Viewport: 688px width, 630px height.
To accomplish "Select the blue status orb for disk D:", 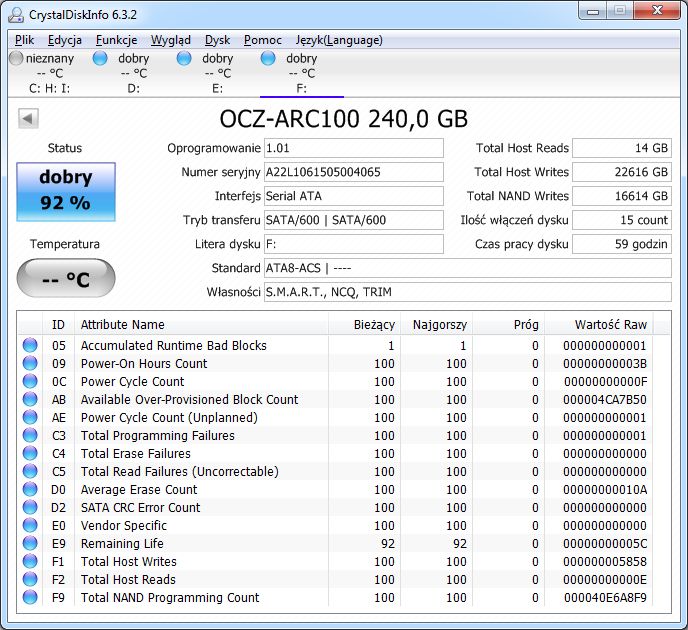I will 100,58.
